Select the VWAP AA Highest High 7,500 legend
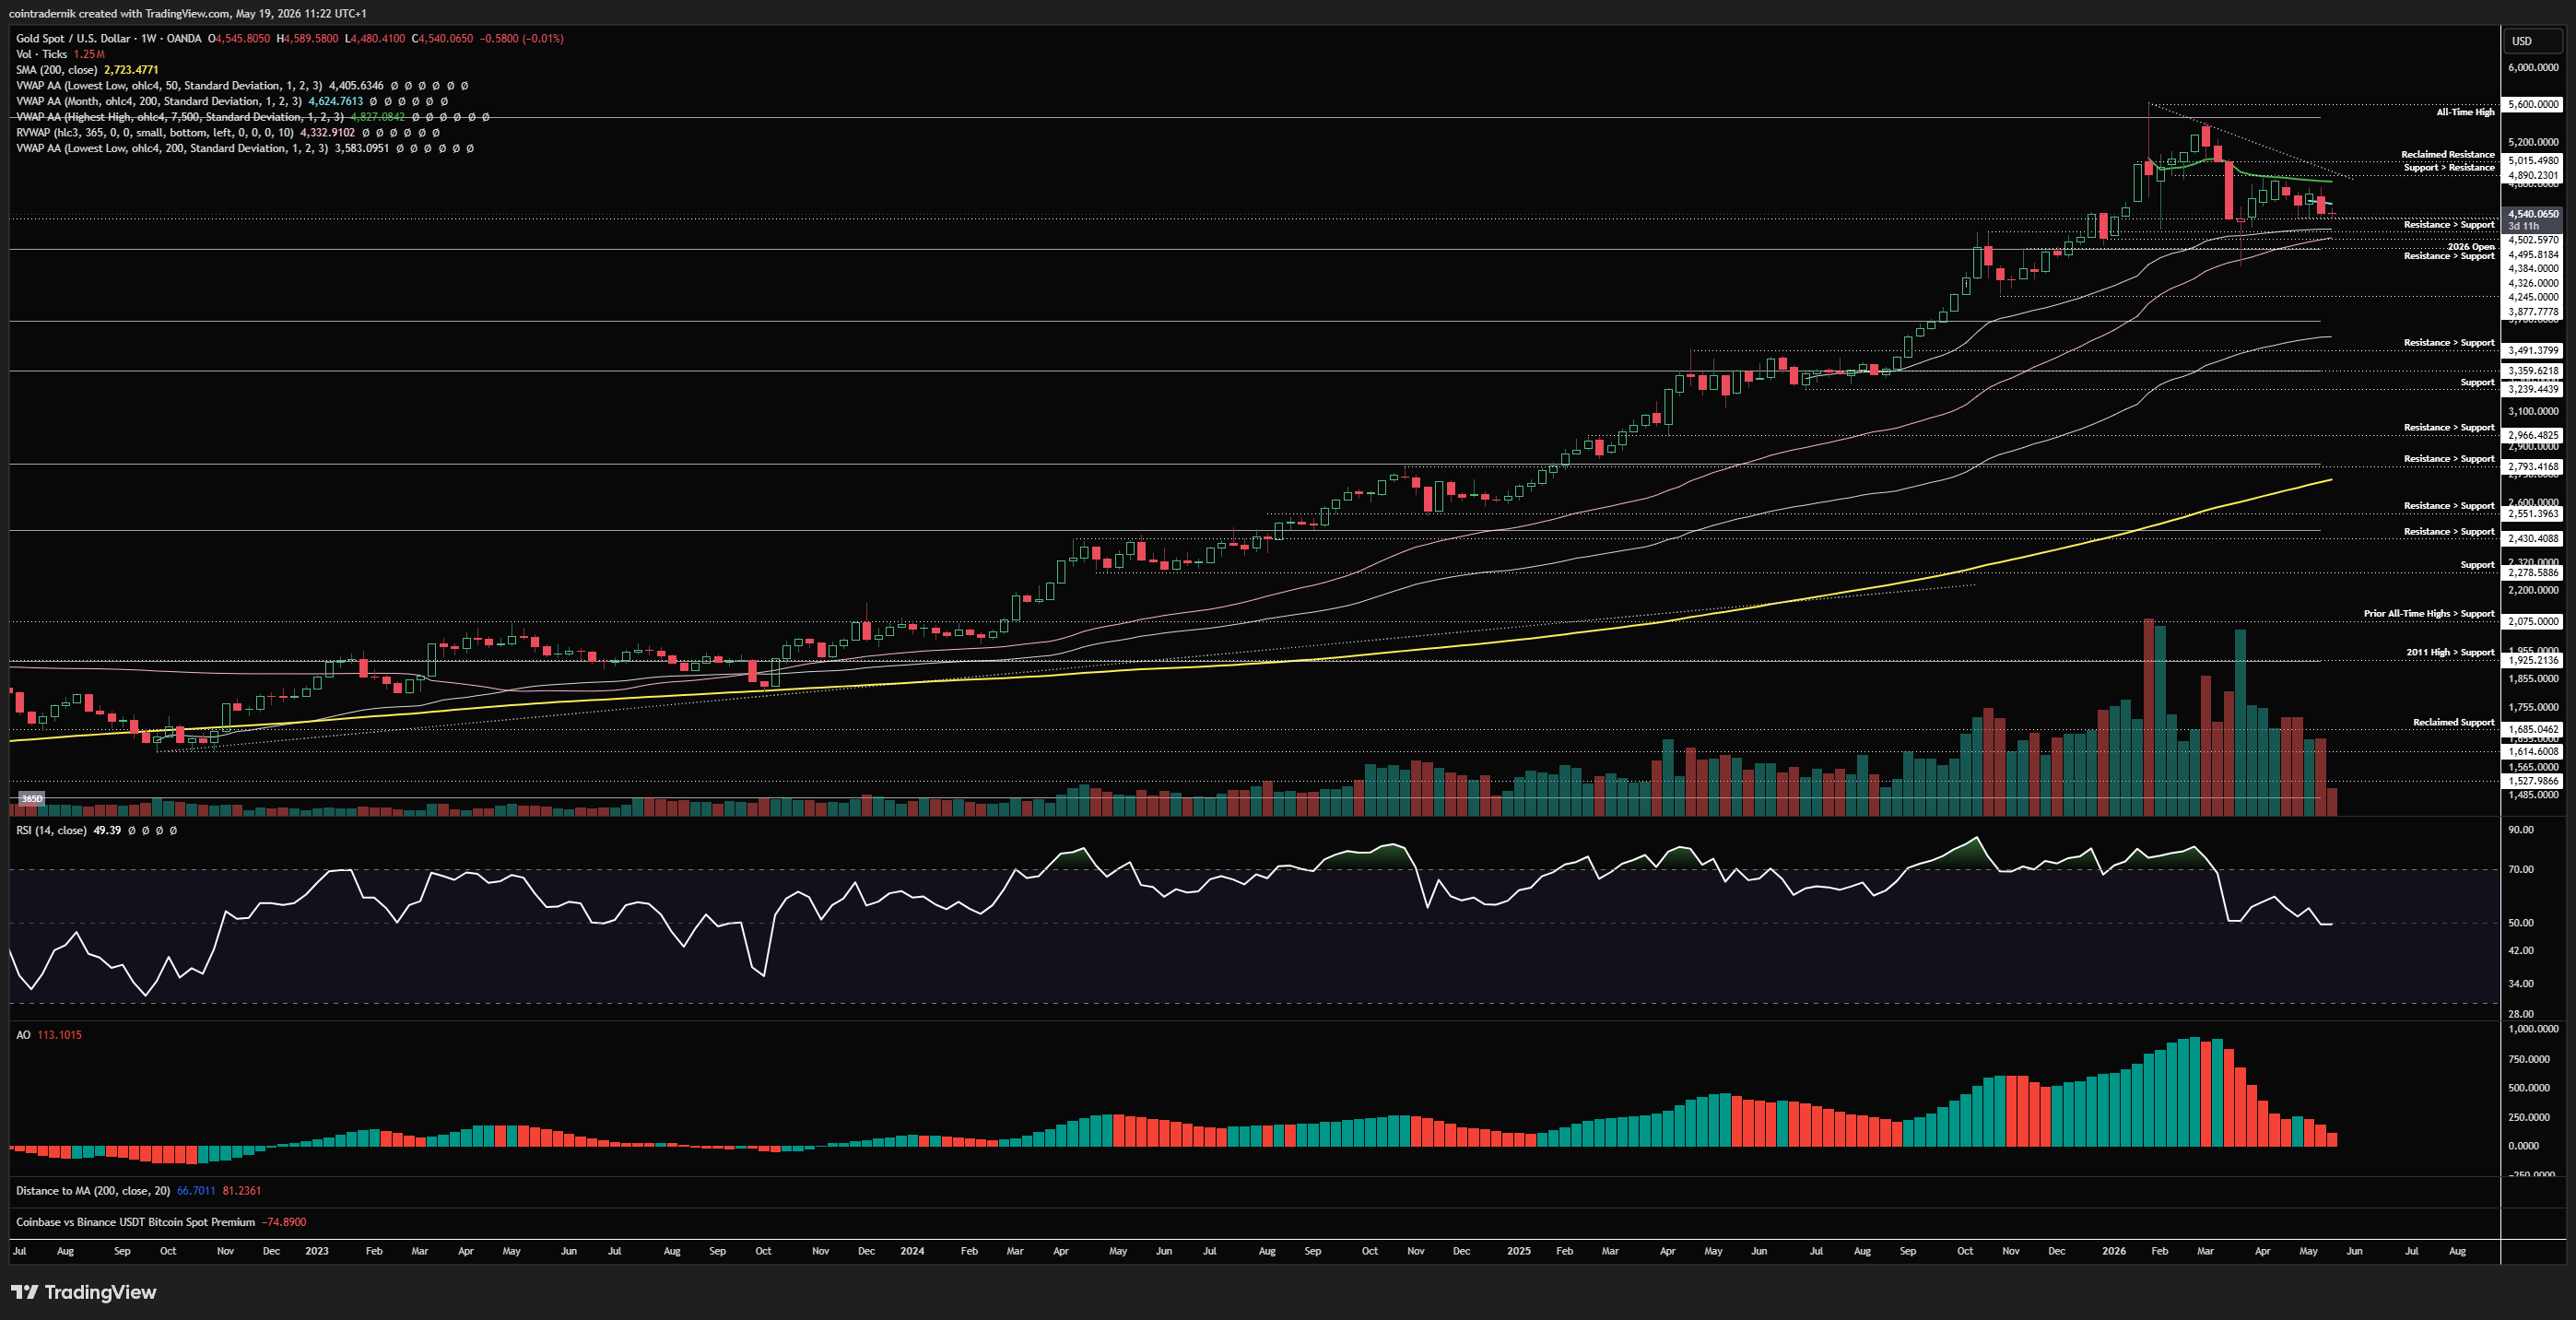 [180, 117]
